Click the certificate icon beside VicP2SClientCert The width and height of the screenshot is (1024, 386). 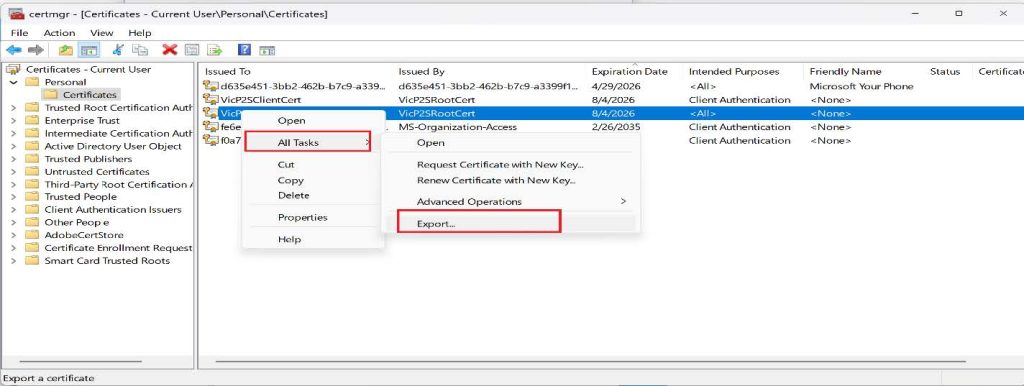click(x=210, y=99)
